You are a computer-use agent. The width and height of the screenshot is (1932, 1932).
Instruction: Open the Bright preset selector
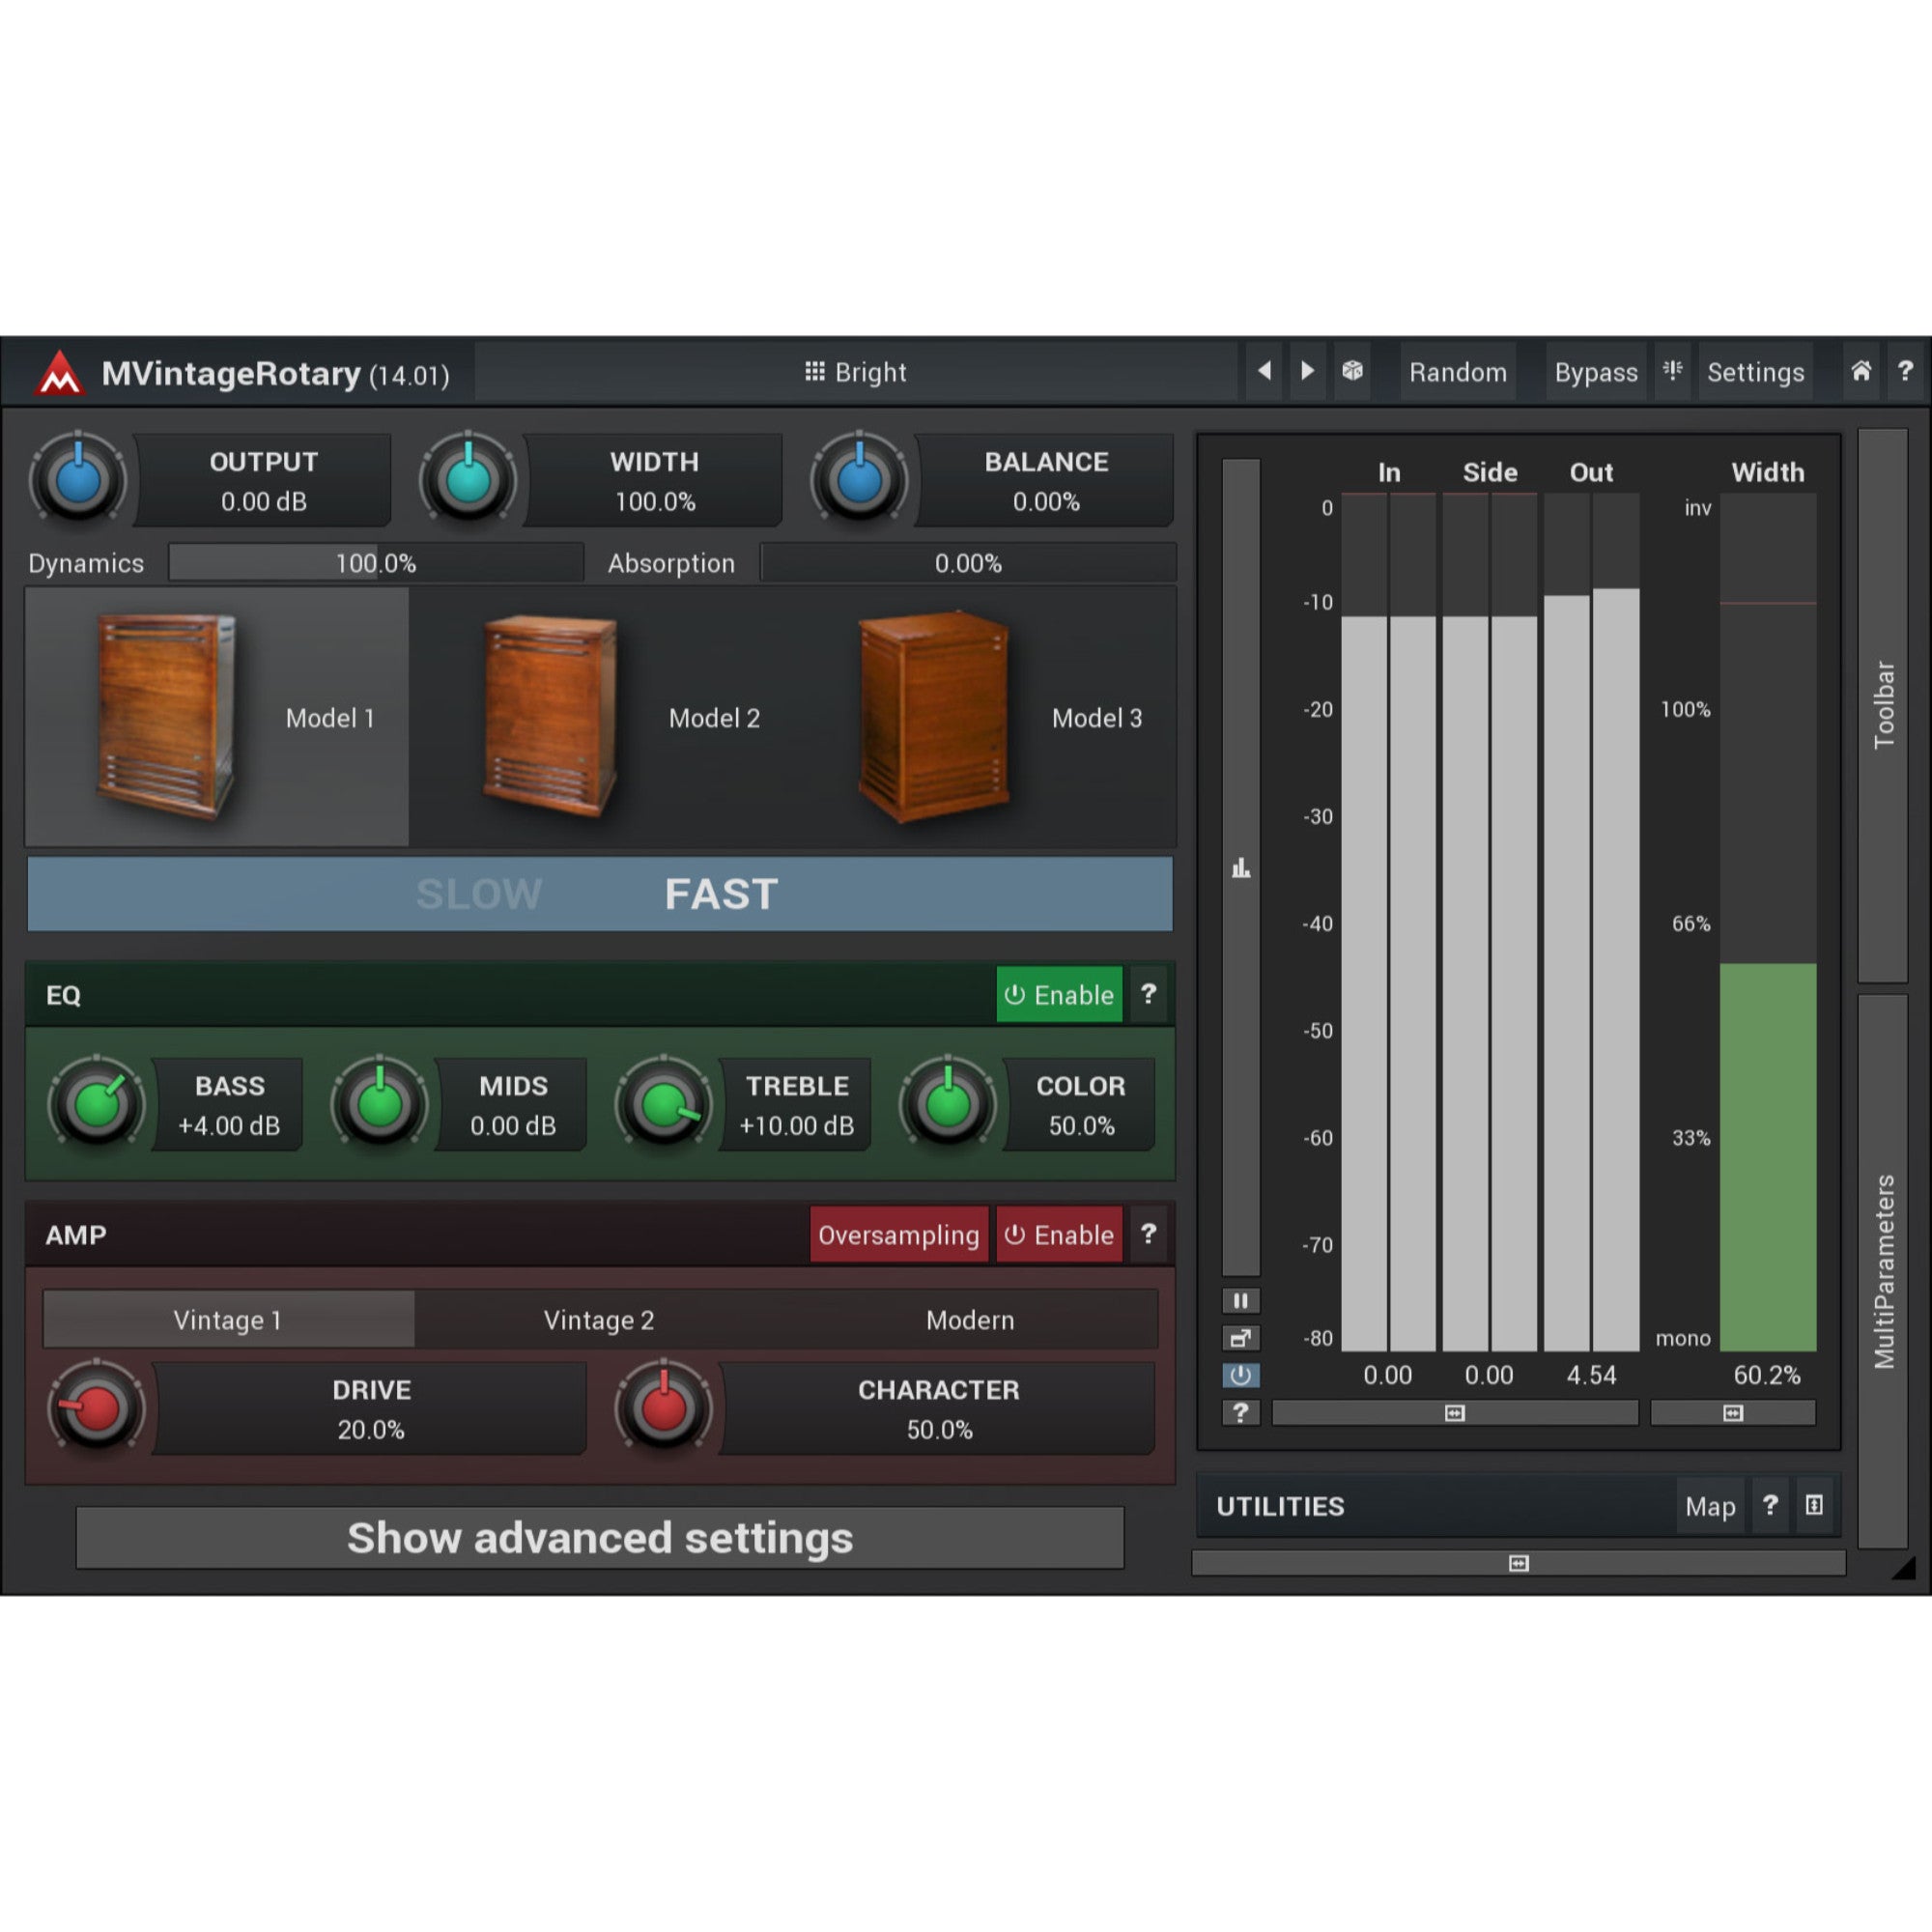point(856,372)
